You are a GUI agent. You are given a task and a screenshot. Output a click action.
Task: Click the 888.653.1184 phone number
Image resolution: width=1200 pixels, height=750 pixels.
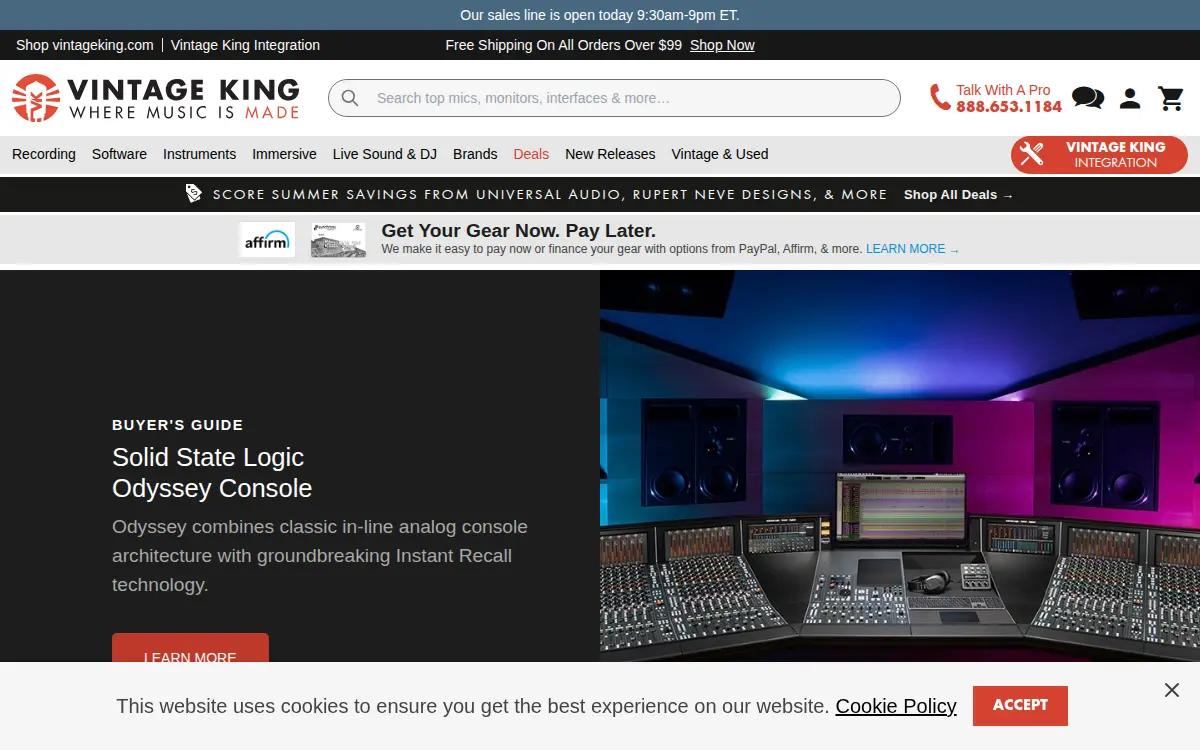click(1009, 107)
